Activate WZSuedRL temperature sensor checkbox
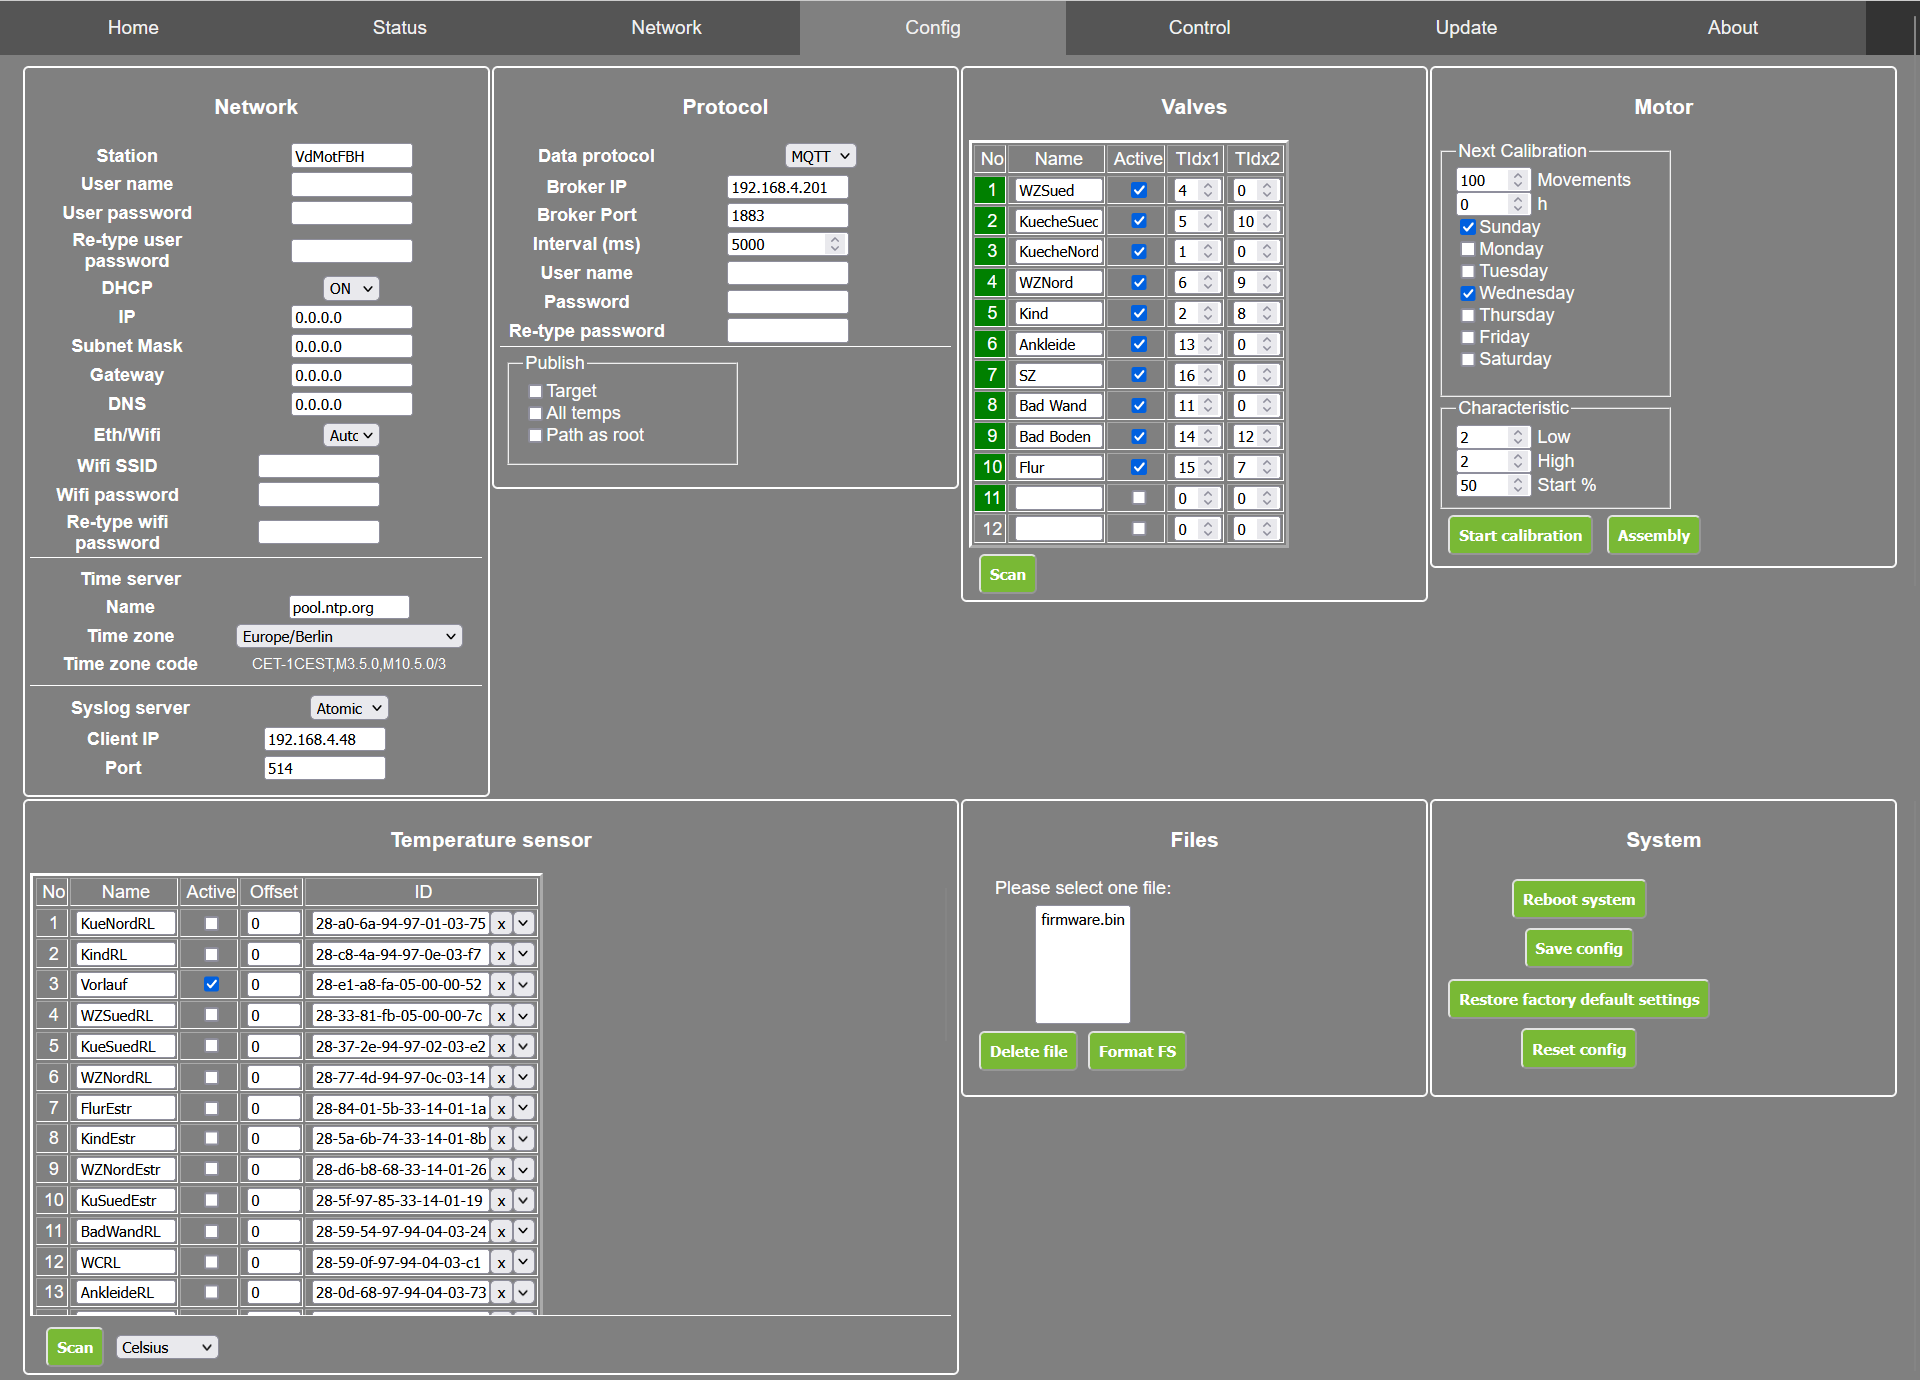The width and height of the screenshot is (1920, 1381). (211, 1015)
